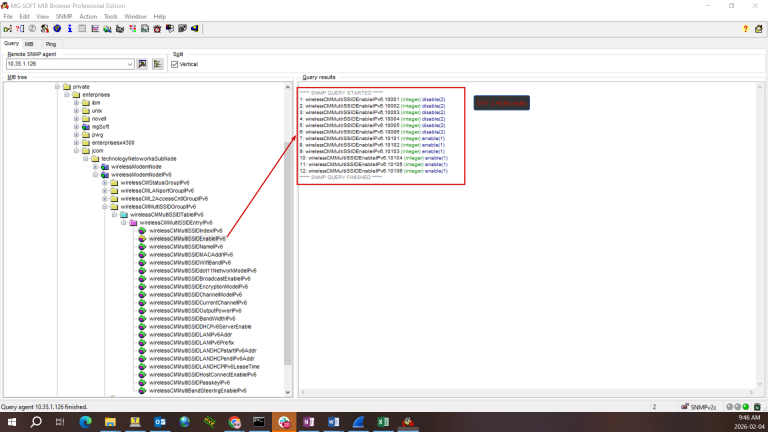Open the Windows Start menu
This screenshot has height=432, width=768.
click(12, 422)
